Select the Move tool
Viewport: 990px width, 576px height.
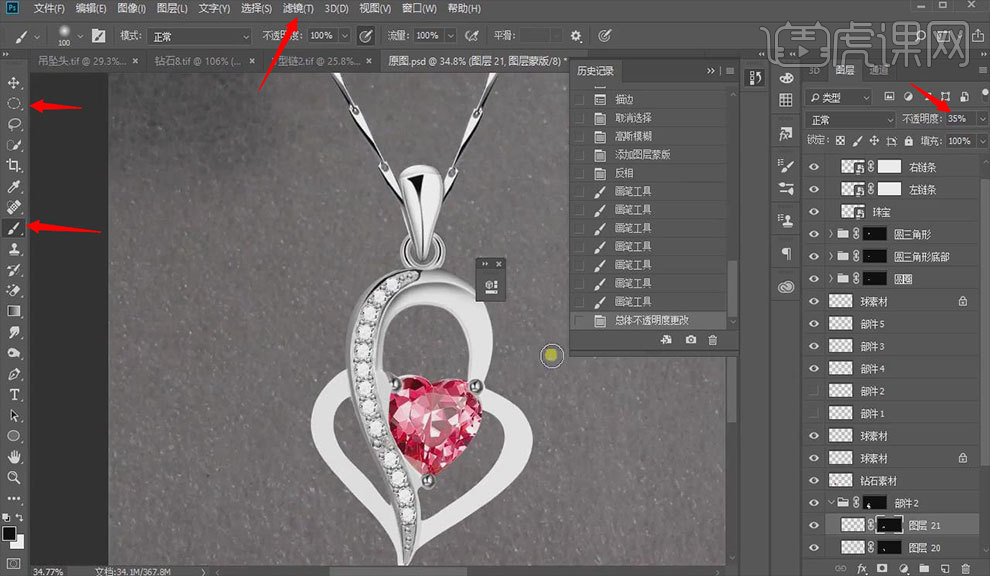pos(14,82)
